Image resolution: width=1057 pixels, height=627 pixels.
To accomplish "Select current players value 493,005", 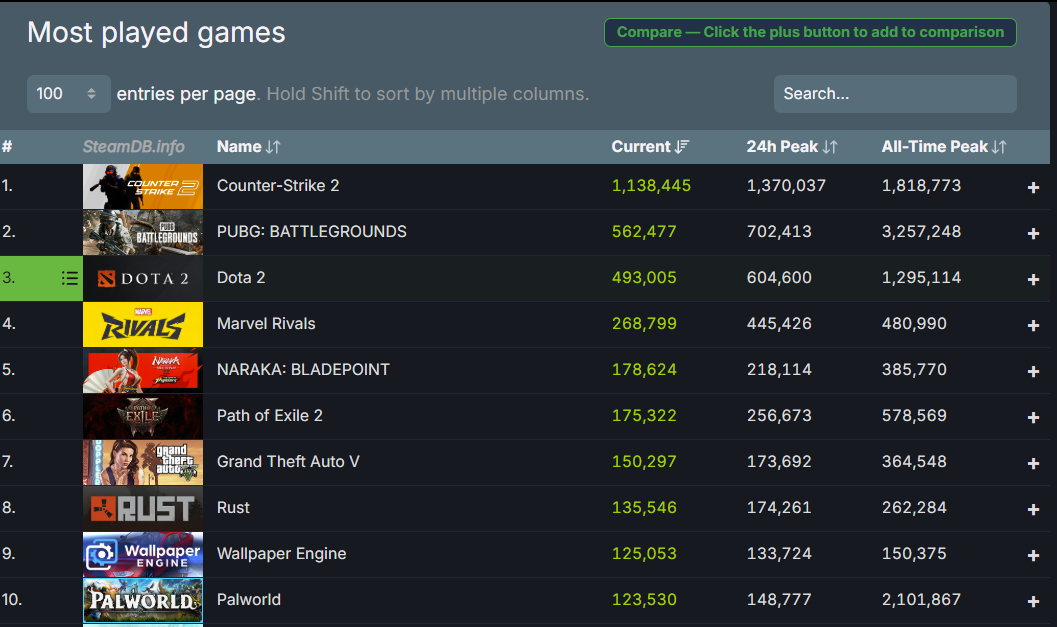I will [x=644, y=277].
